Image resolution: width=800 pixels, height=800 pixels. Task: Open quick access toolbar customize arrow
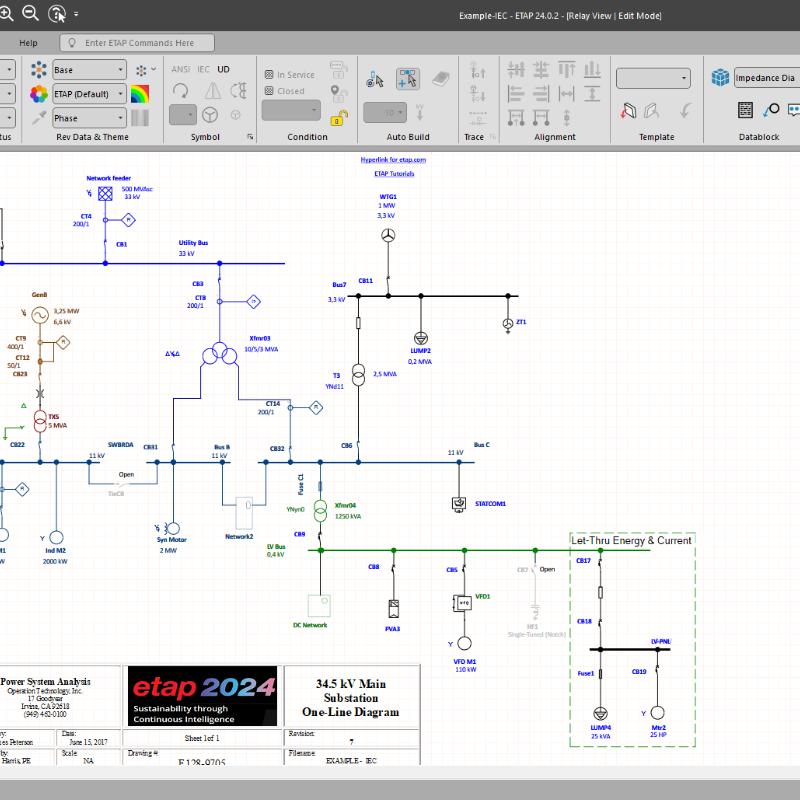click(76, 14)
